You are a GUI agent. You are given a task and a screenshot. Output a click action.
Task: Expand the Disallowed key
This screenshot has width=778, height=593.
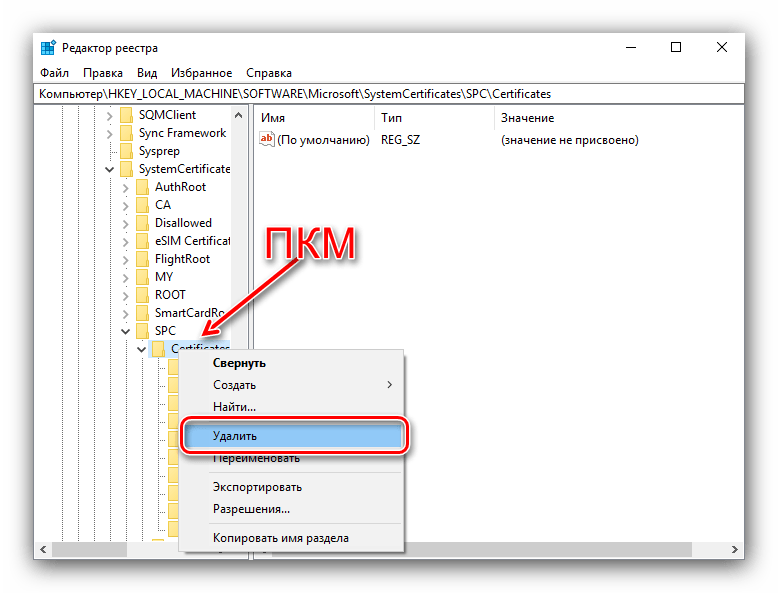126,224
